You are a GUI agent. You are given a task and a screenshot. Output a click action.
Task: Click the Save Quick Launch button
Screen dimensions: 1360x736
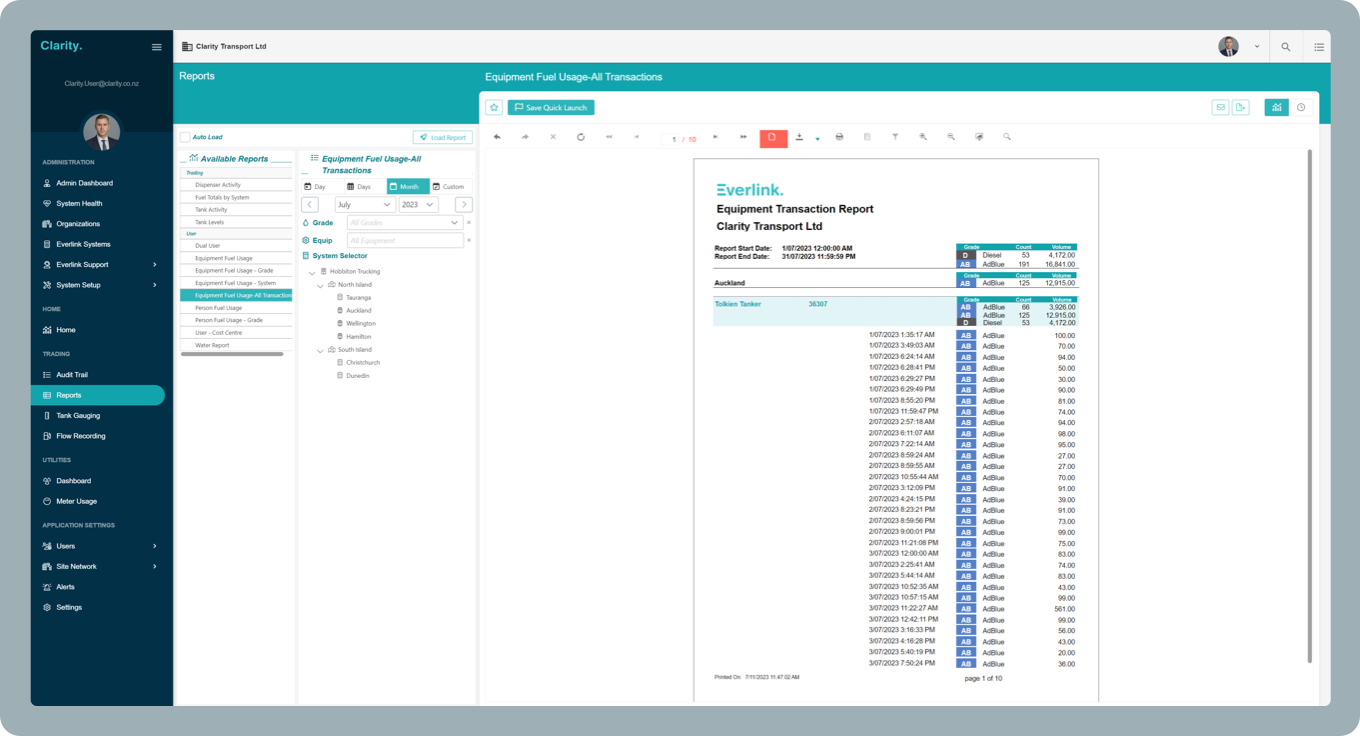click(x=551, y=107)
